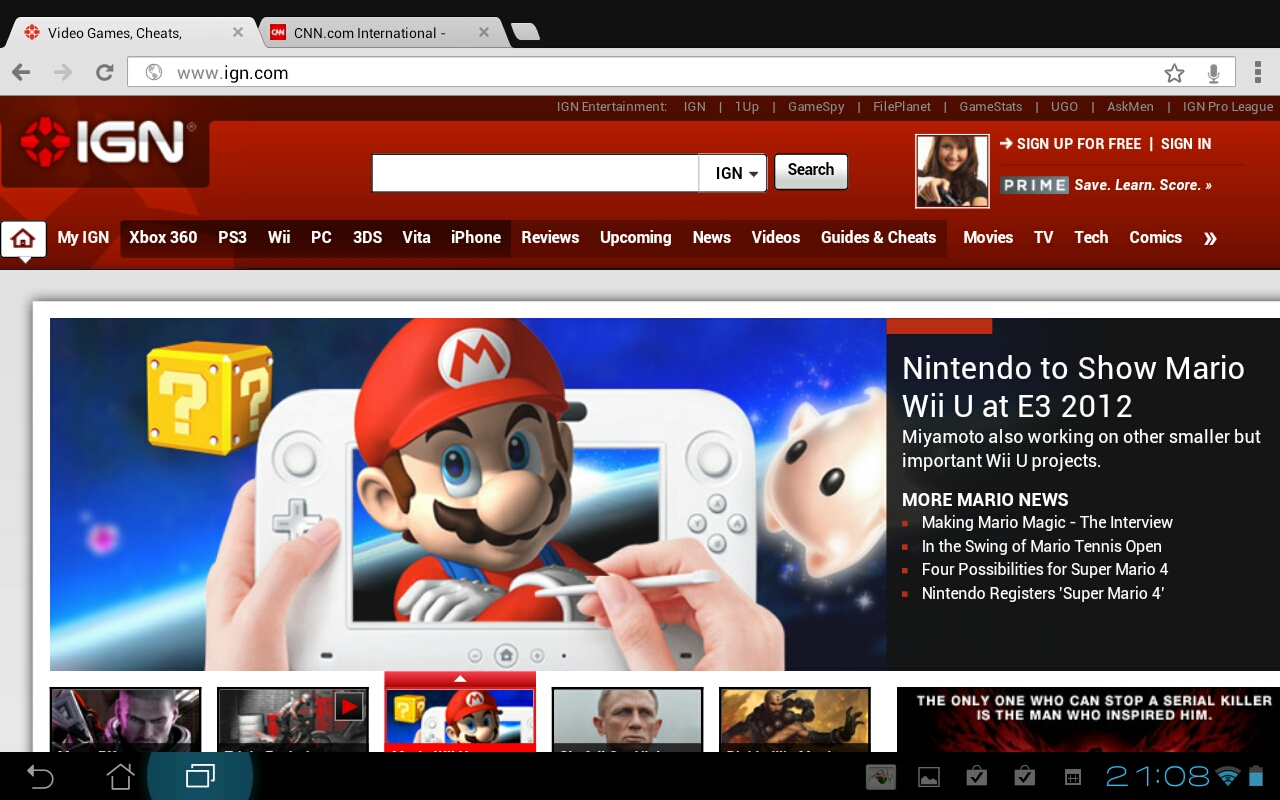1280x800 pixels.
Task: Open the browser three-dot menu
Action: click(1257, 72)
